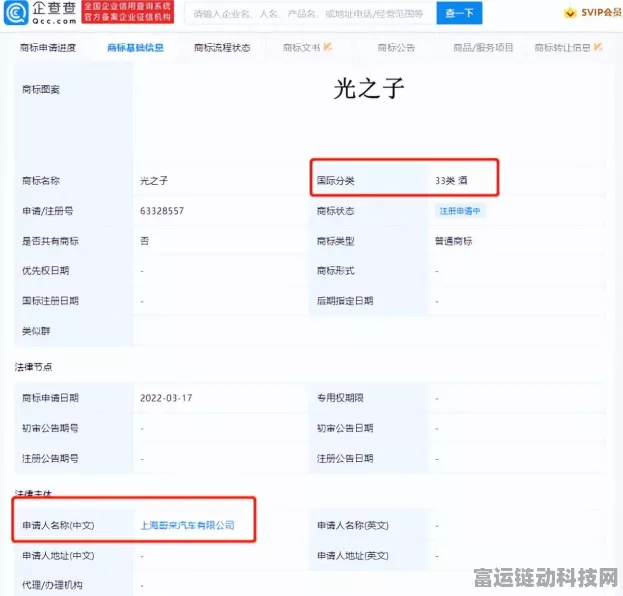Click the 代理/办理机构 label
Image resolution: width=623 pixels, height=596 pixels.
[x=52, y=585]
